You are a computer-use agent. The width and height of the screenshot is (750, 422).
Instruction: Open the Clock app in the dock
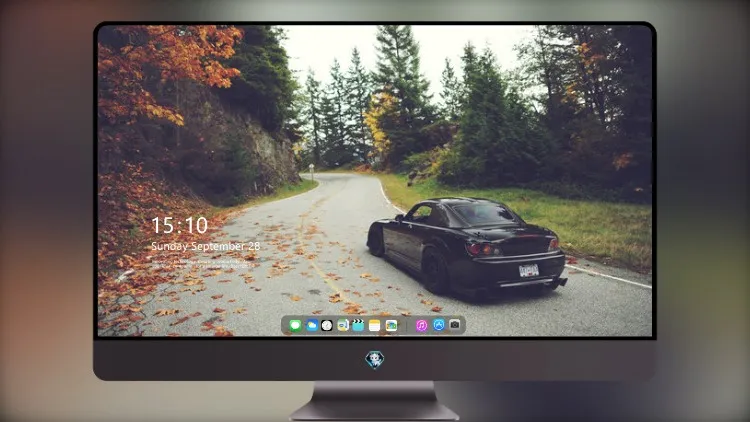327,325
